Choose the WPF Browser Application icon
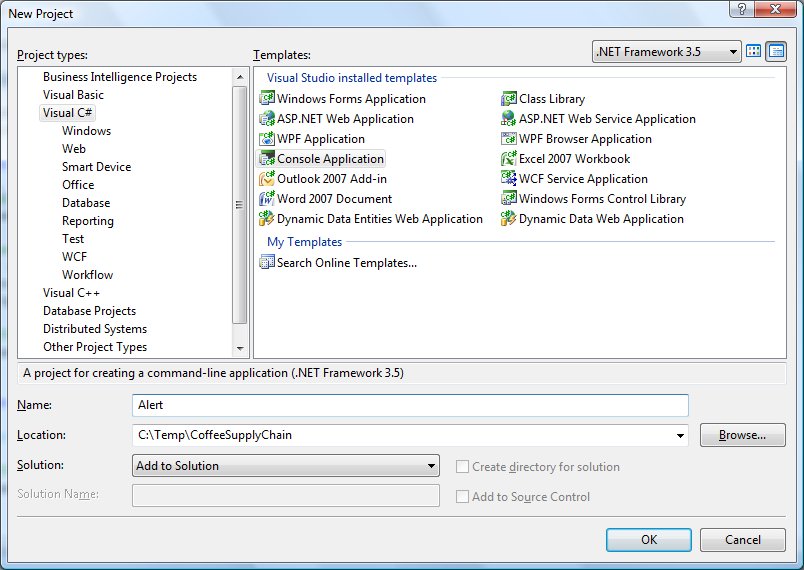 click(x=509, y=138)
